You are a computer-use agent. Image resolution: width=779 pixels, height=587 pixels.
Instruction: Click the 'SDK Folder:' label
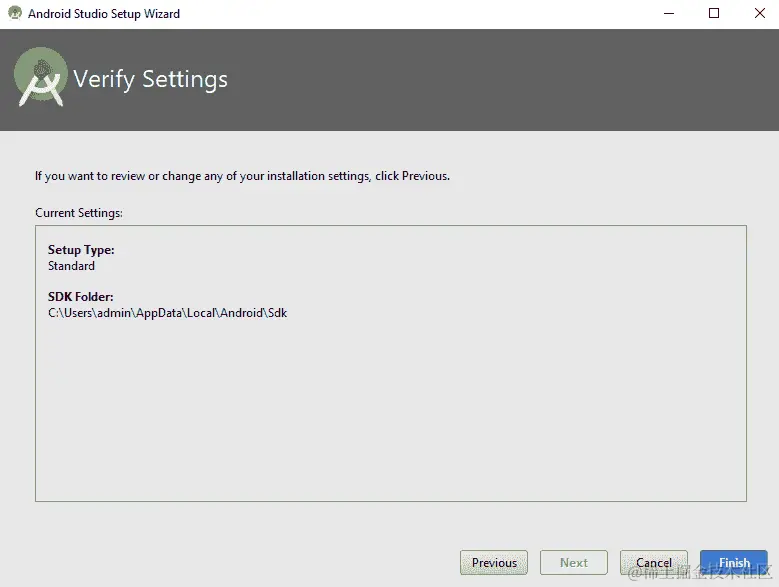coord(80,296)
